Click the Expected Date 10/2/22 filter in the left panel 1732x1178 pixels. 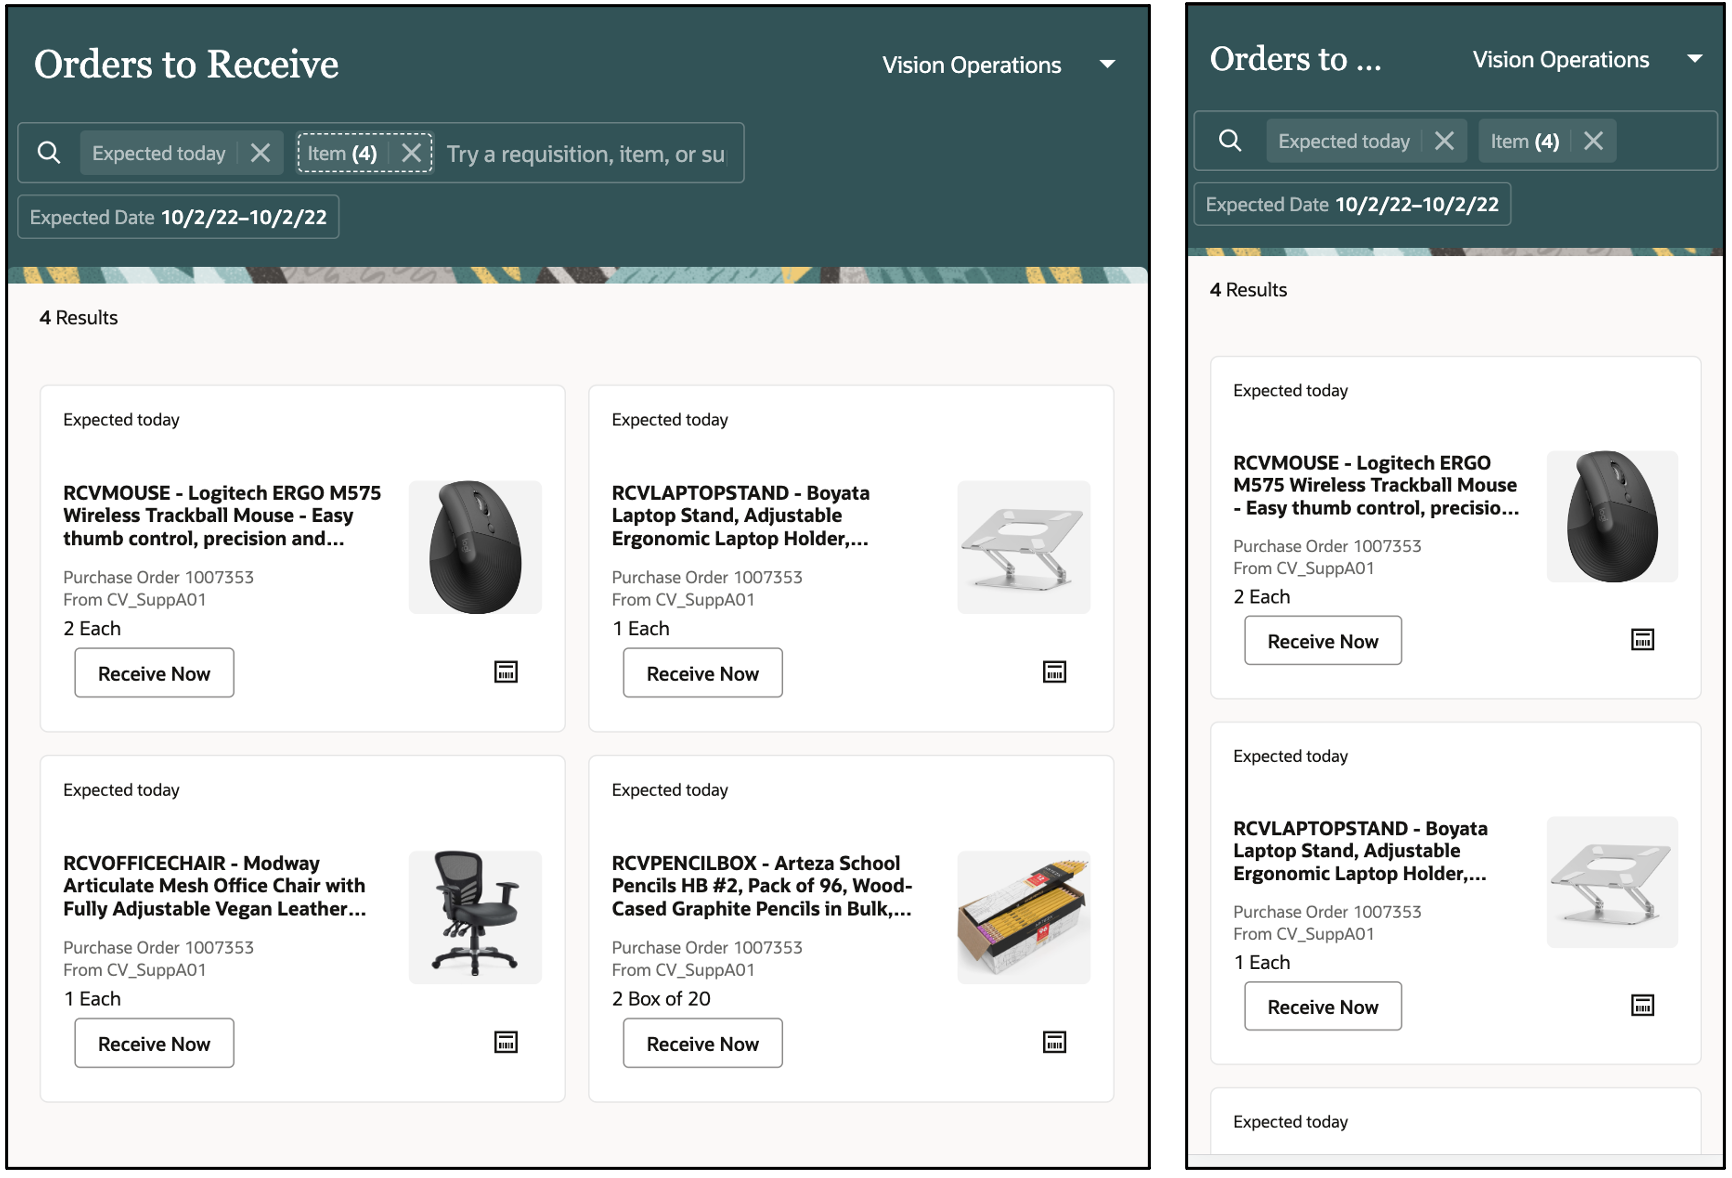click(x=178, y=217)
